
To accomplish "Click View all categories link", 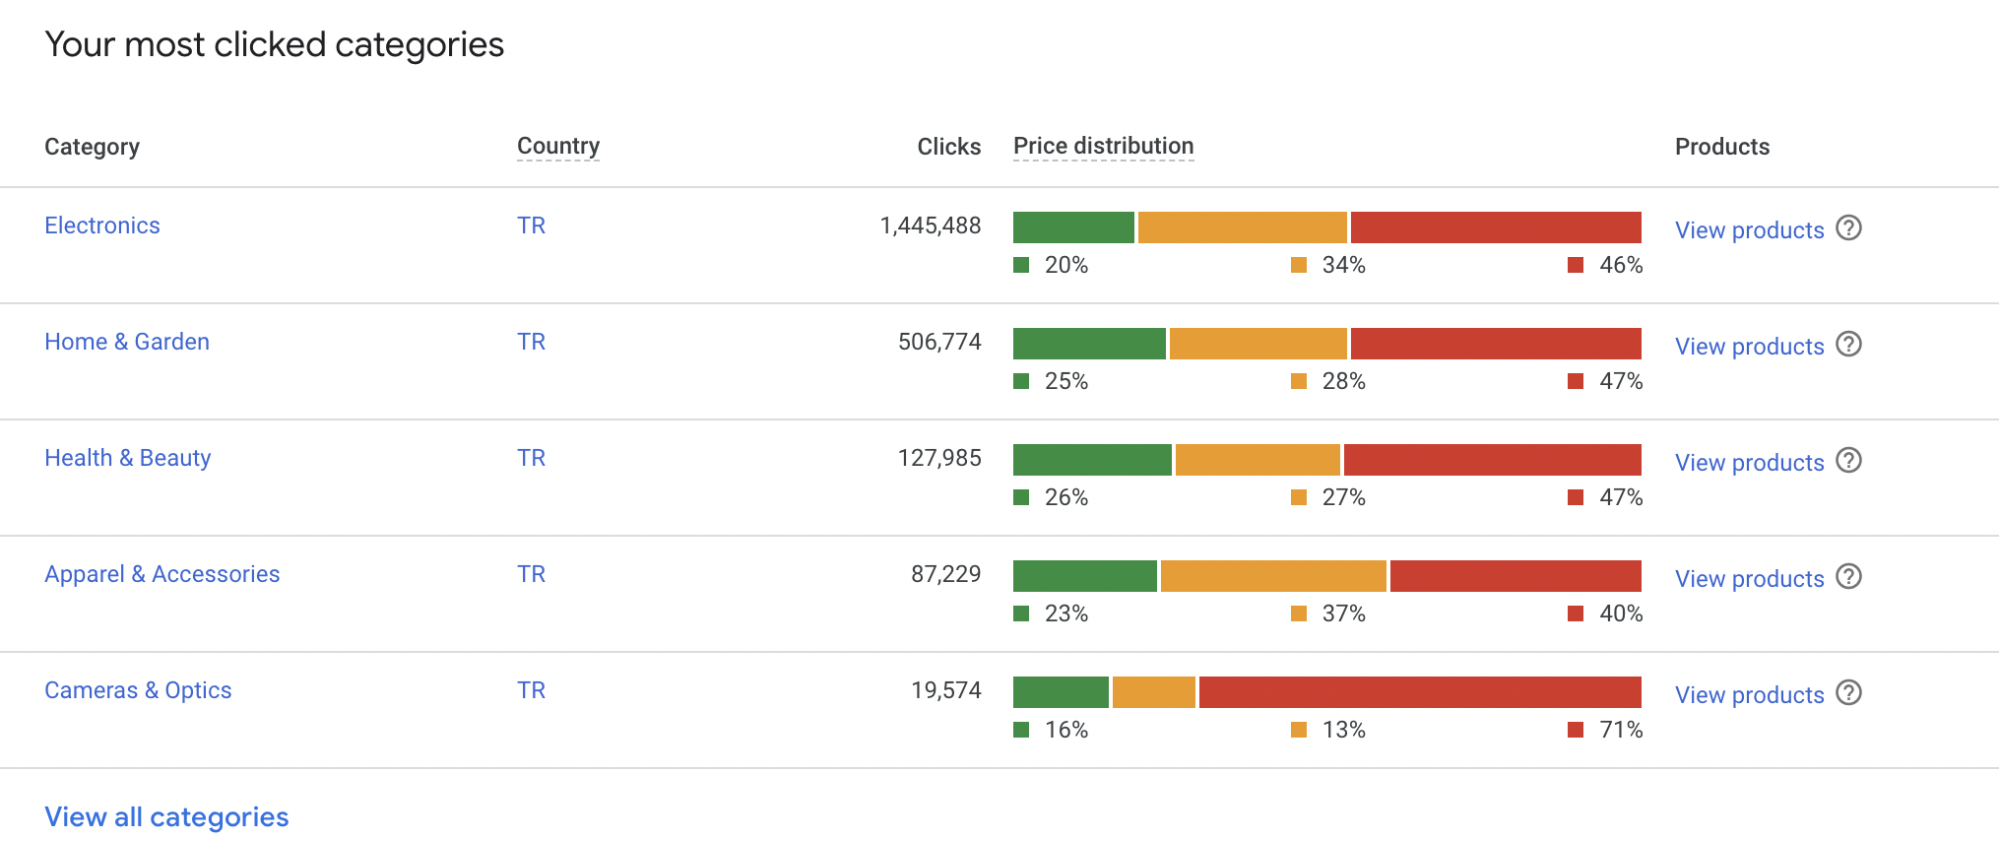I will (167, 817).
